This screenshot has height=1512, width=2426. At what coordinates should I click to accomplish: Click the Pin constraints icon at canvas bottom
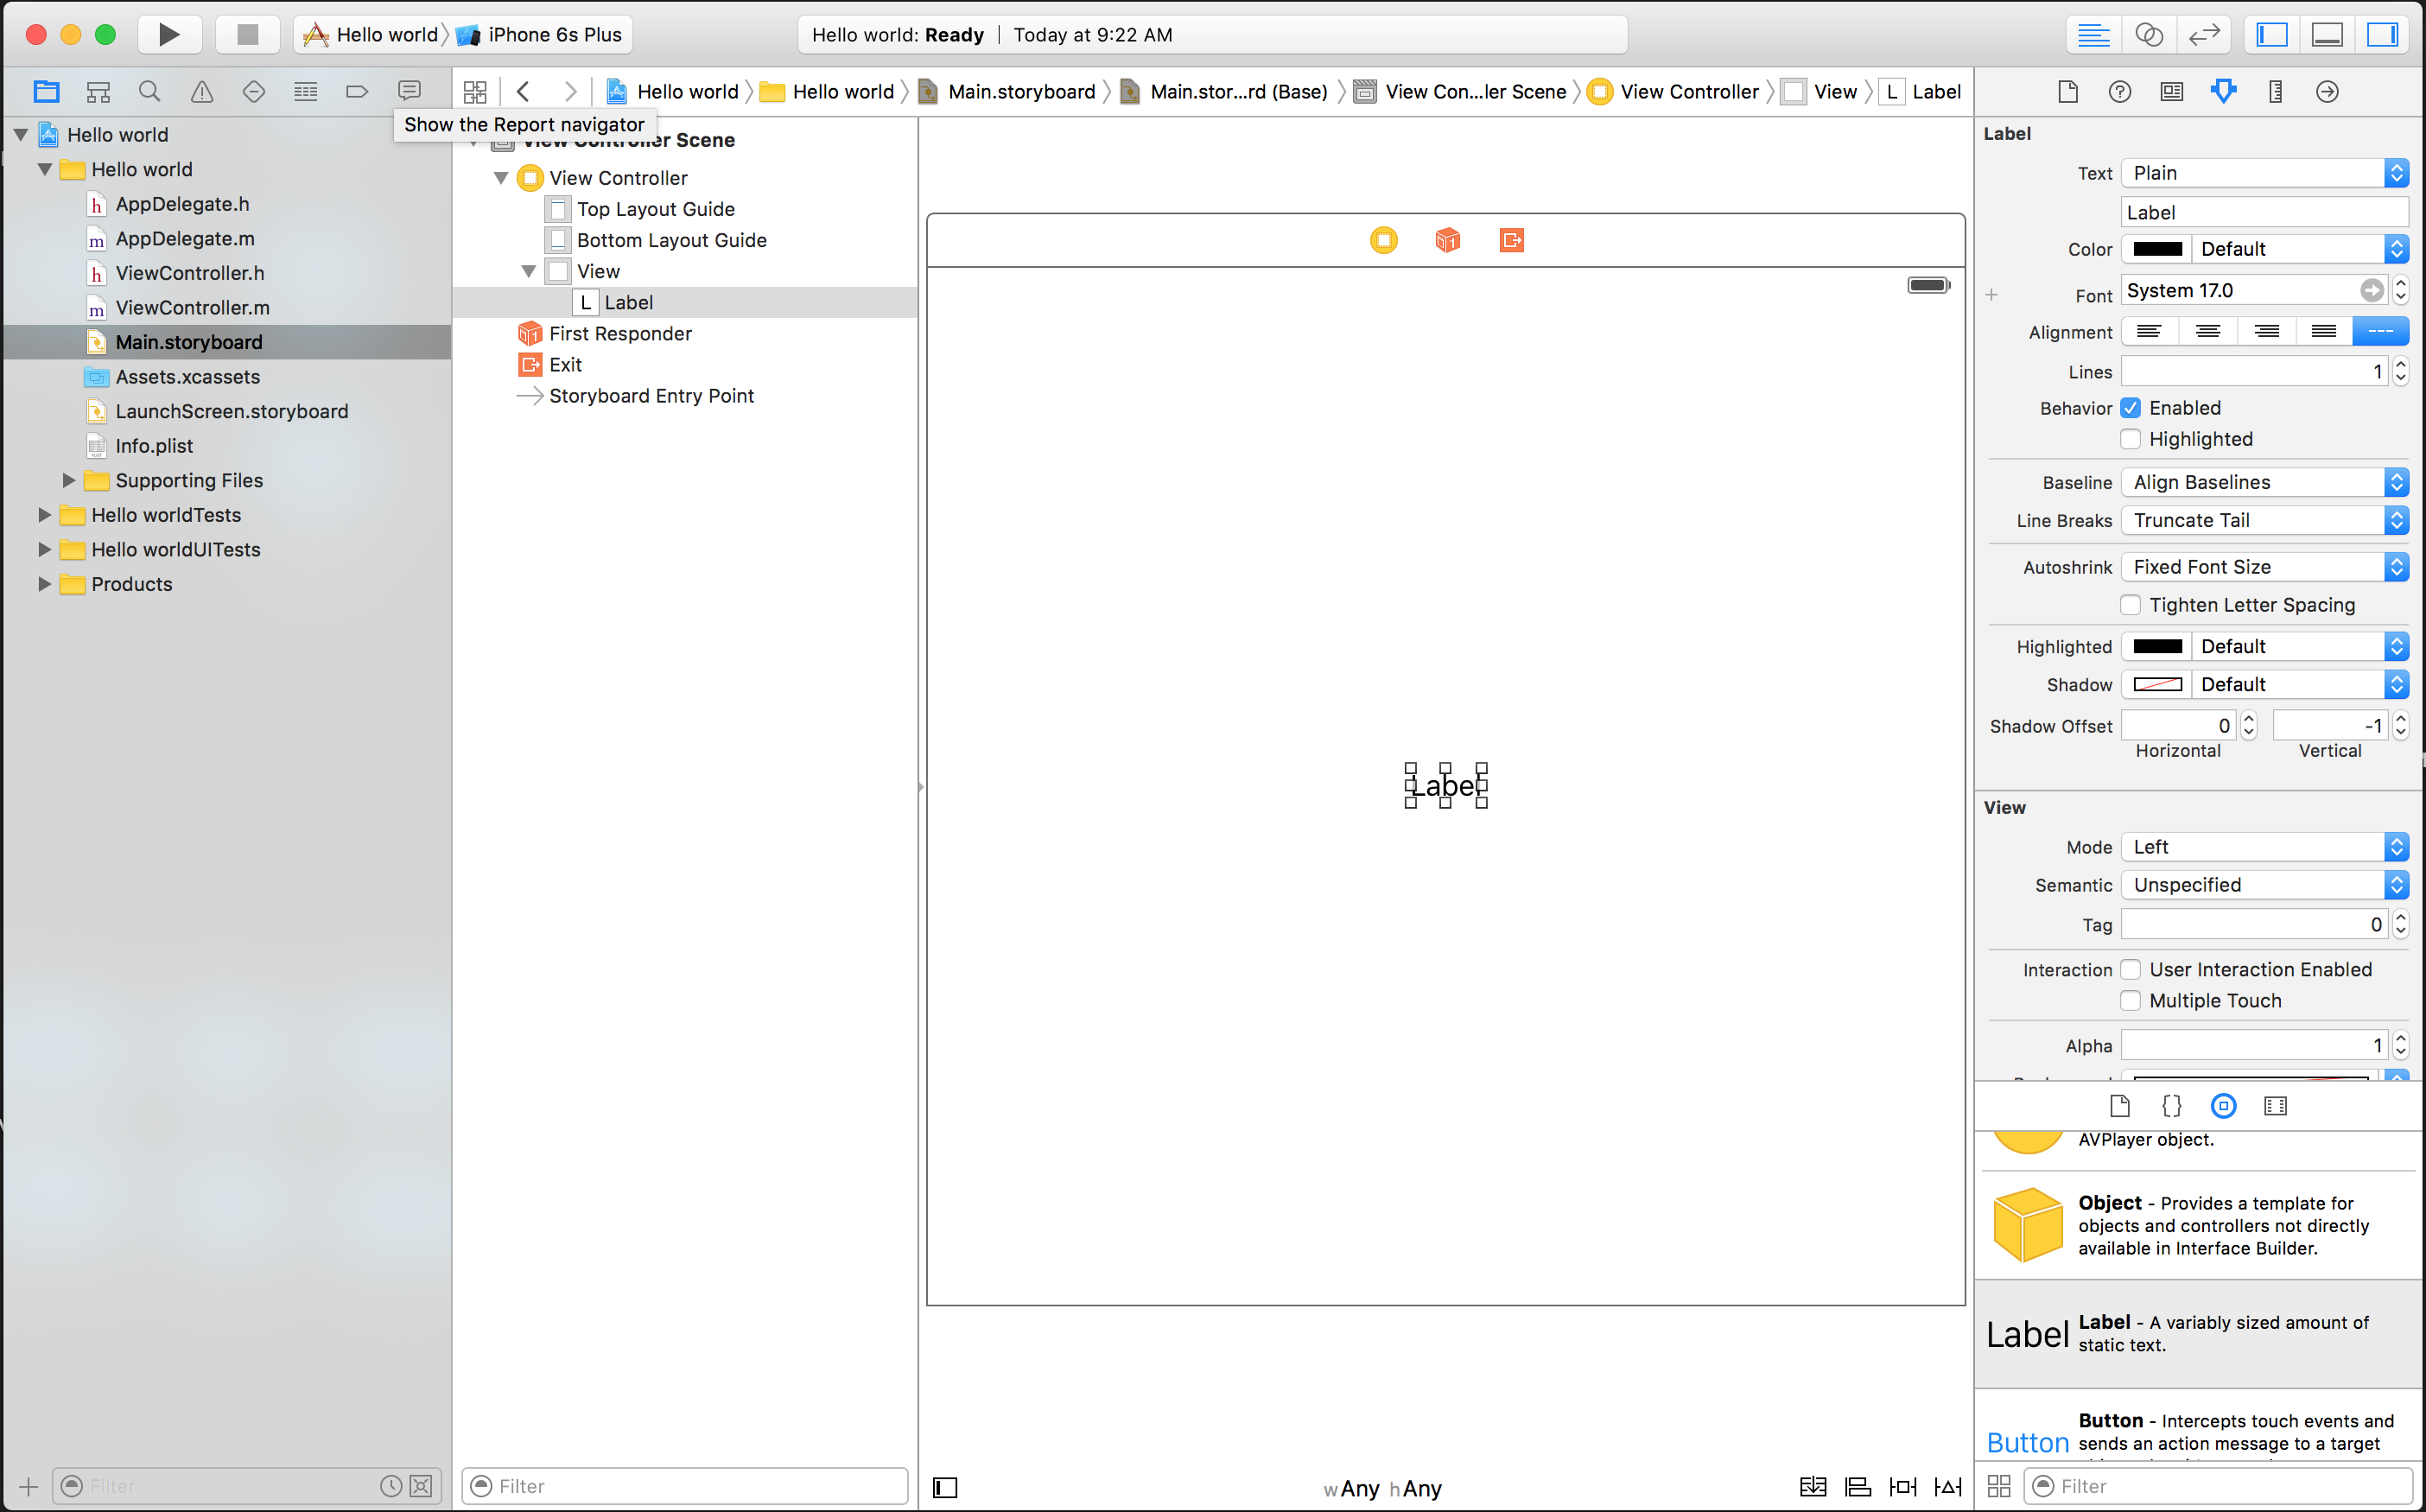coord(1902,1486)
